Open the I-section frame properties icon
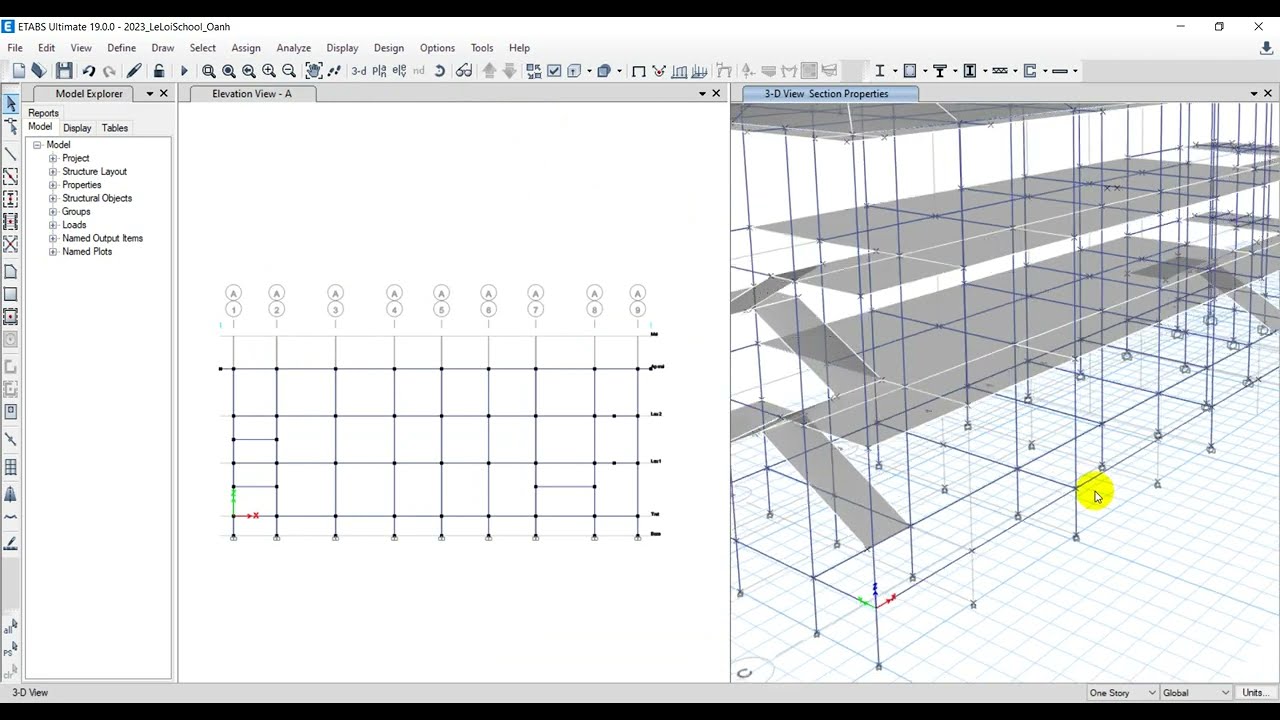1280x720 pixels. tap(880, 71)
